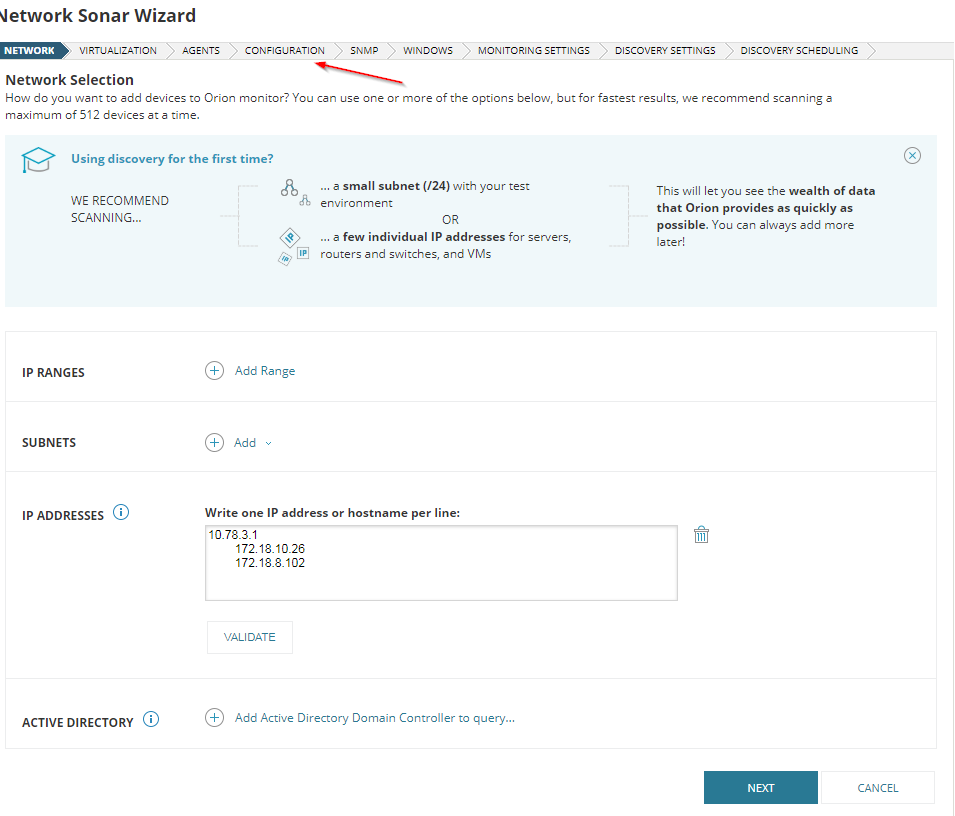Add Active Directory Domain Controller to query
955x816 pixels.
pos(375,718)
